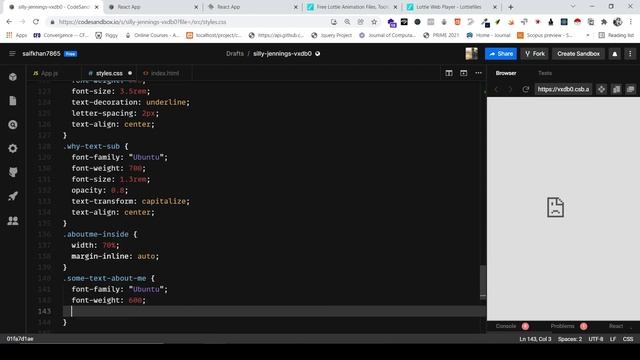Go forward in the preview browser
Viewport: 640px width, 360px height.
[x=510, y=89]
